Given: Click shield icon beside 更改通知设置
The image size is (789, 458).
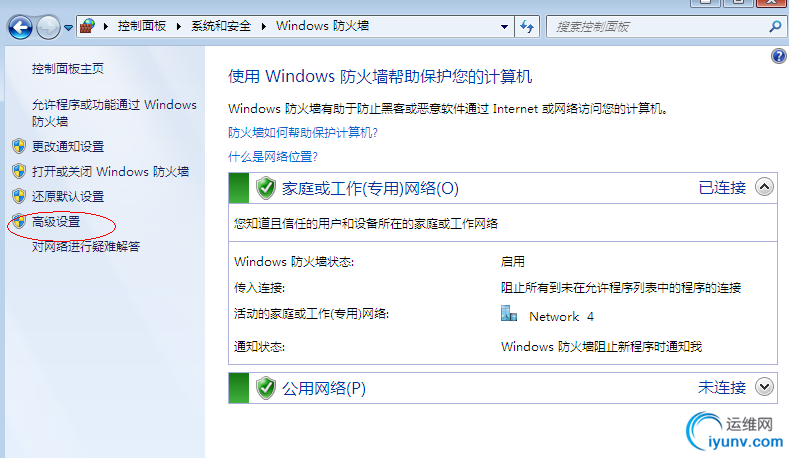Looking at the screenshot, I should (x=19, y=146).
